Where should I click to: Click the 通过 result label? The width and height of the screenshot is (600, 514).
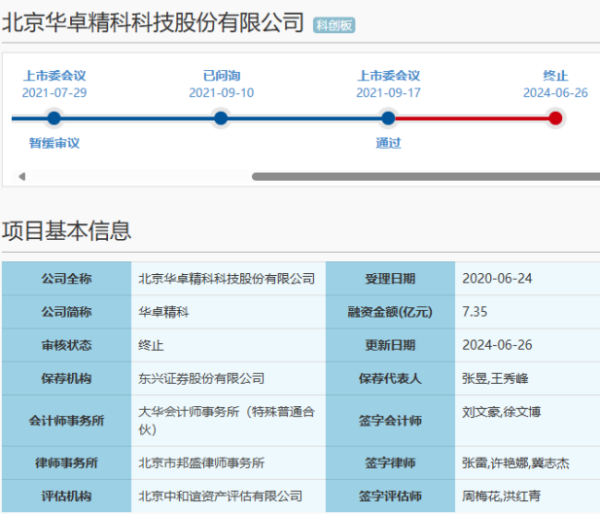[x=388, y=143]
